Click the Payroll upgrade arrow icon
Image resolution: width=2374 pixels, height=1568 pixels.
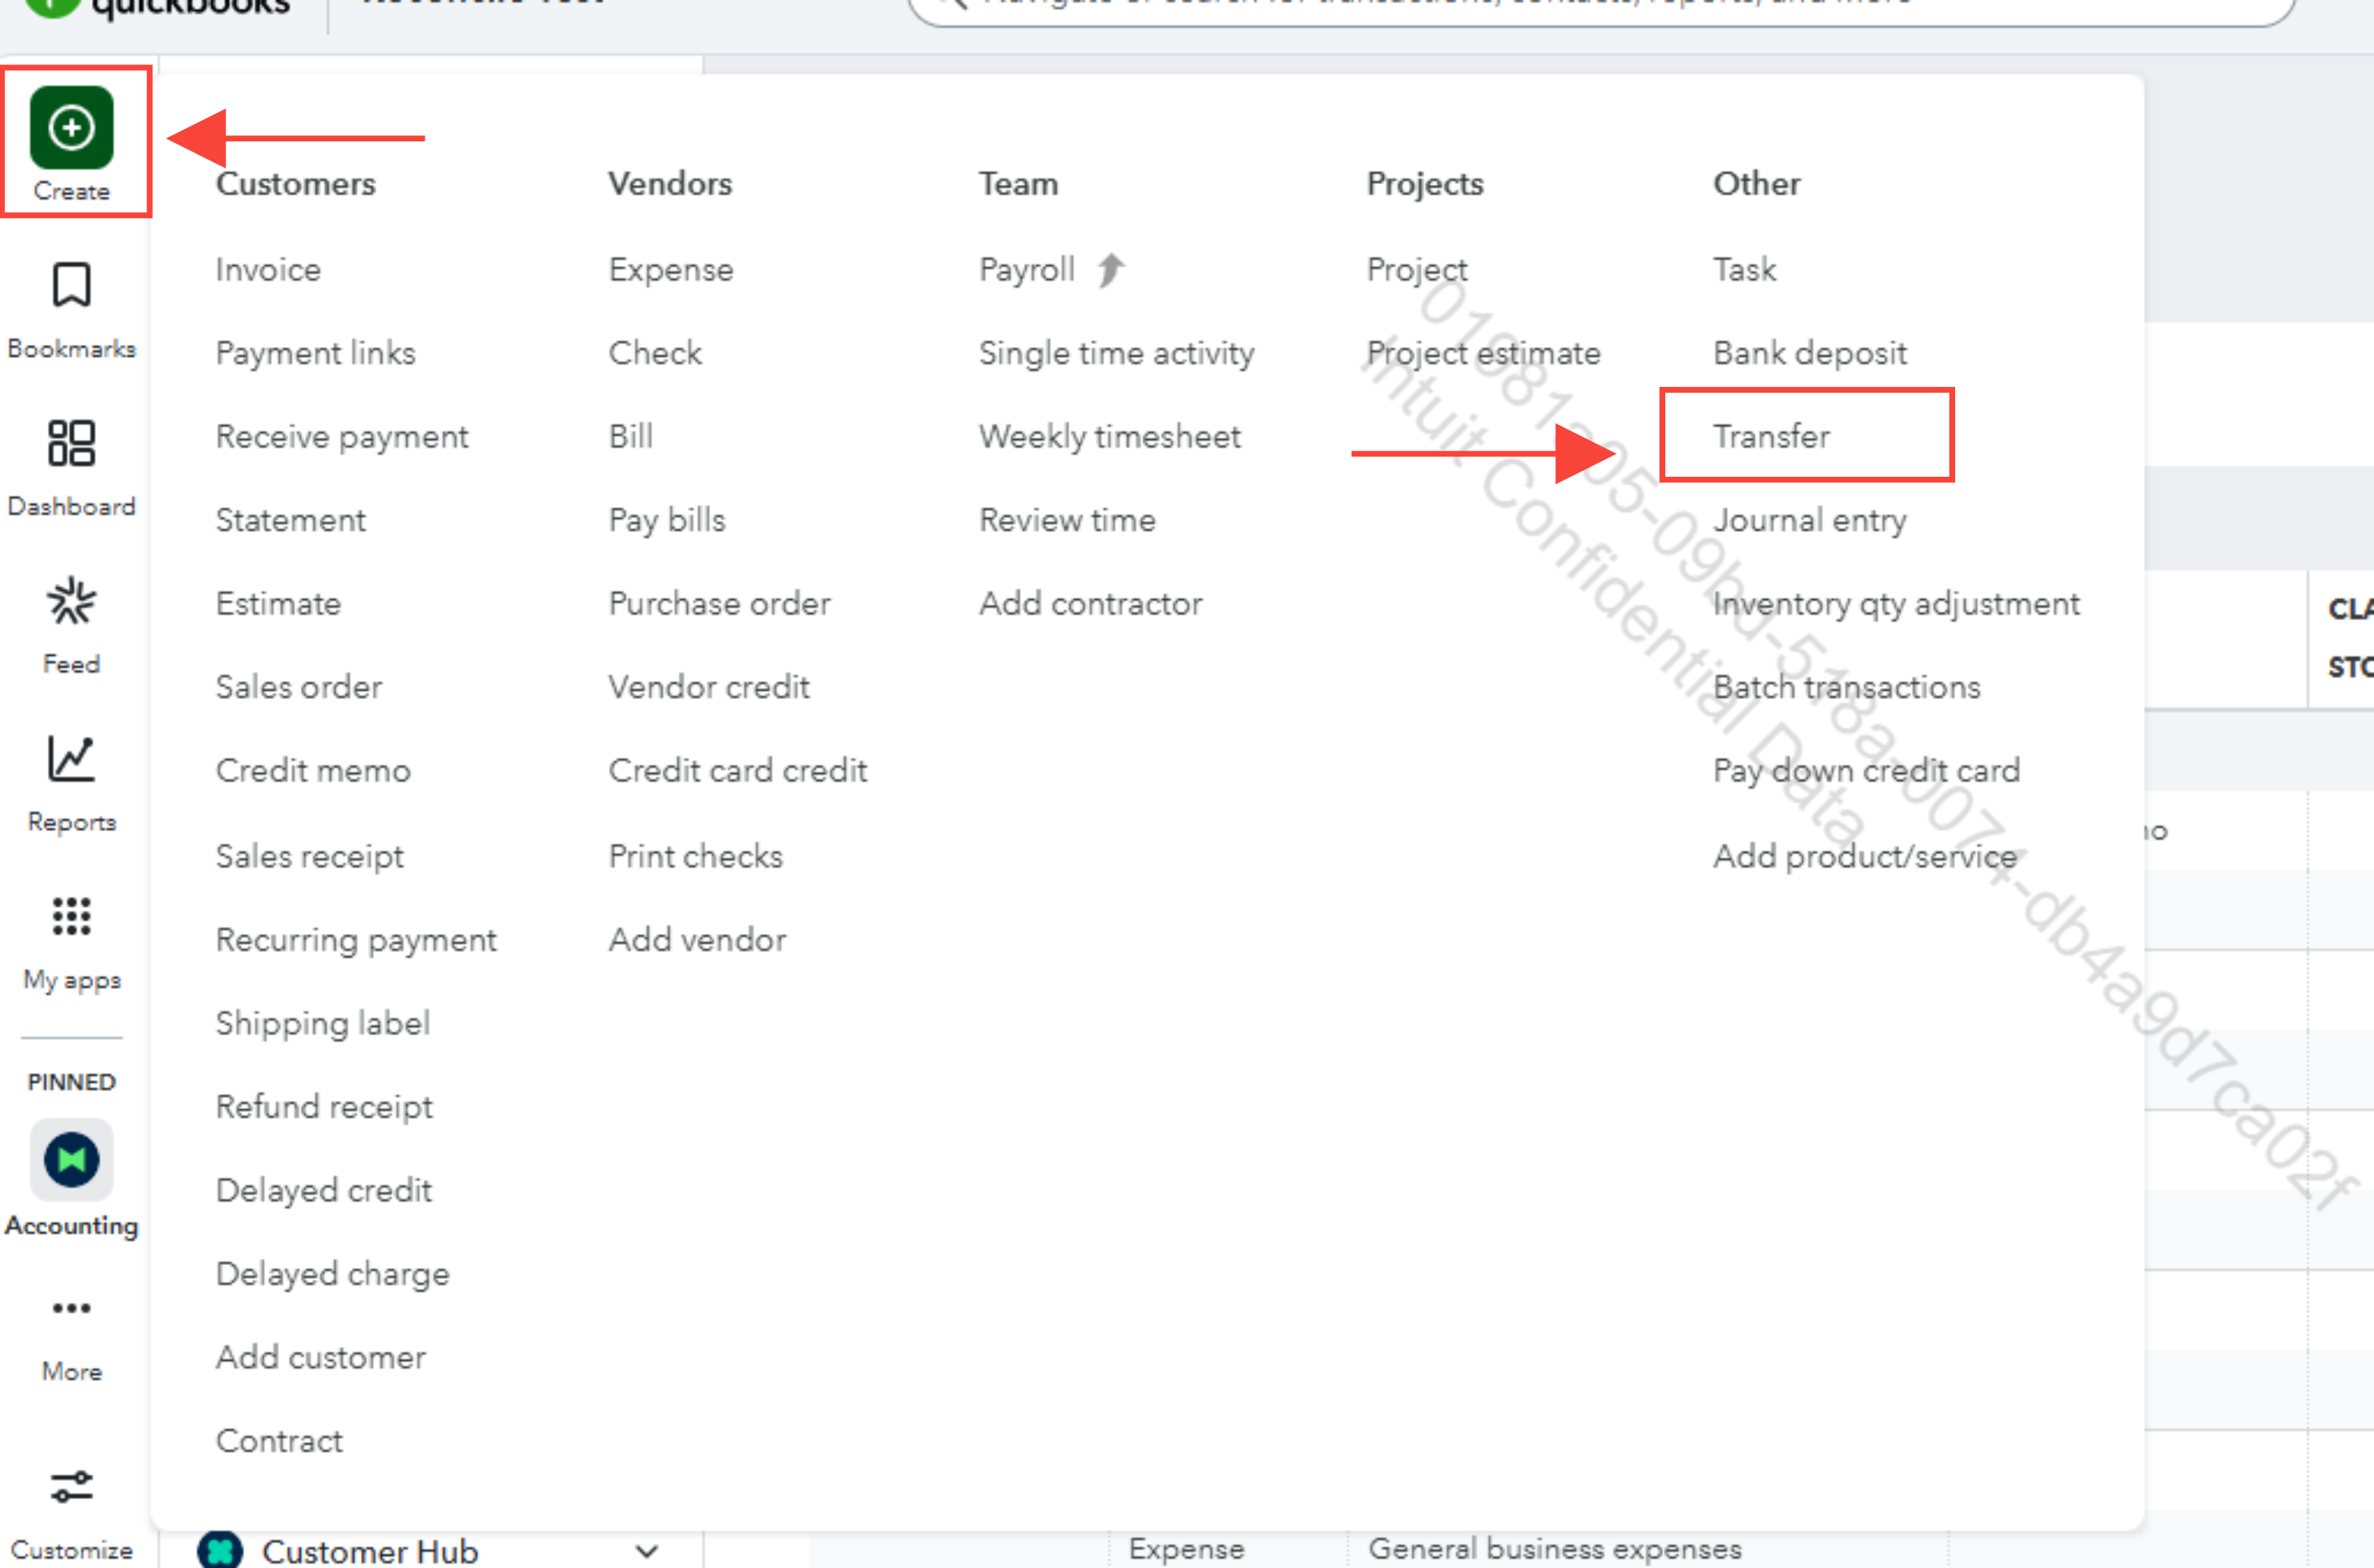(1110, 269)
